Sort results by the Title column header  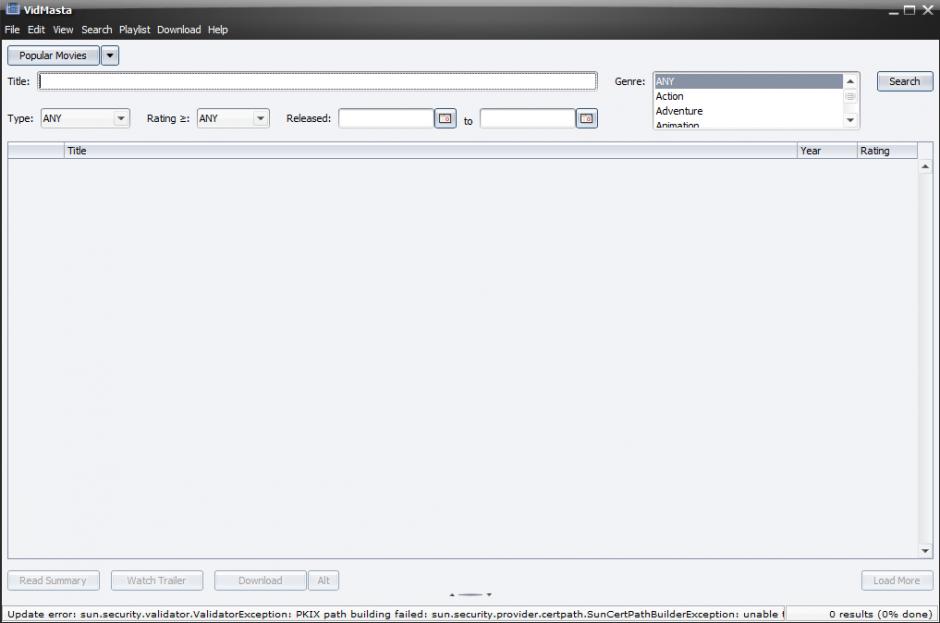(x=430, y=151)
